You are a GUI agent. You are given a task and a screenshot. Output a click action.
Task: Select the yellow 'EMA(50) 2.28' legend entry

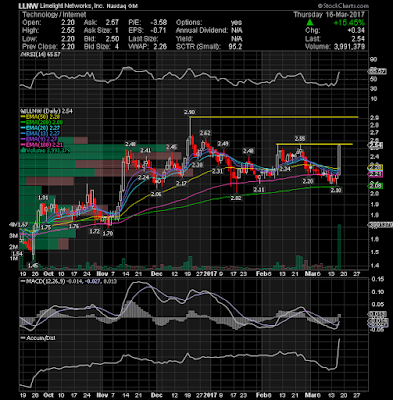coord(40,117)
